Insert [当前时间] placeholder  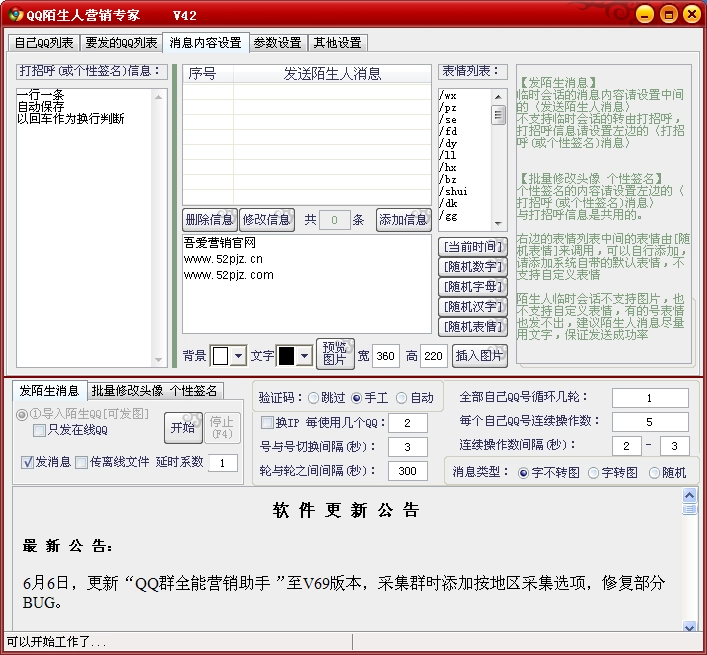pos(473,247)
